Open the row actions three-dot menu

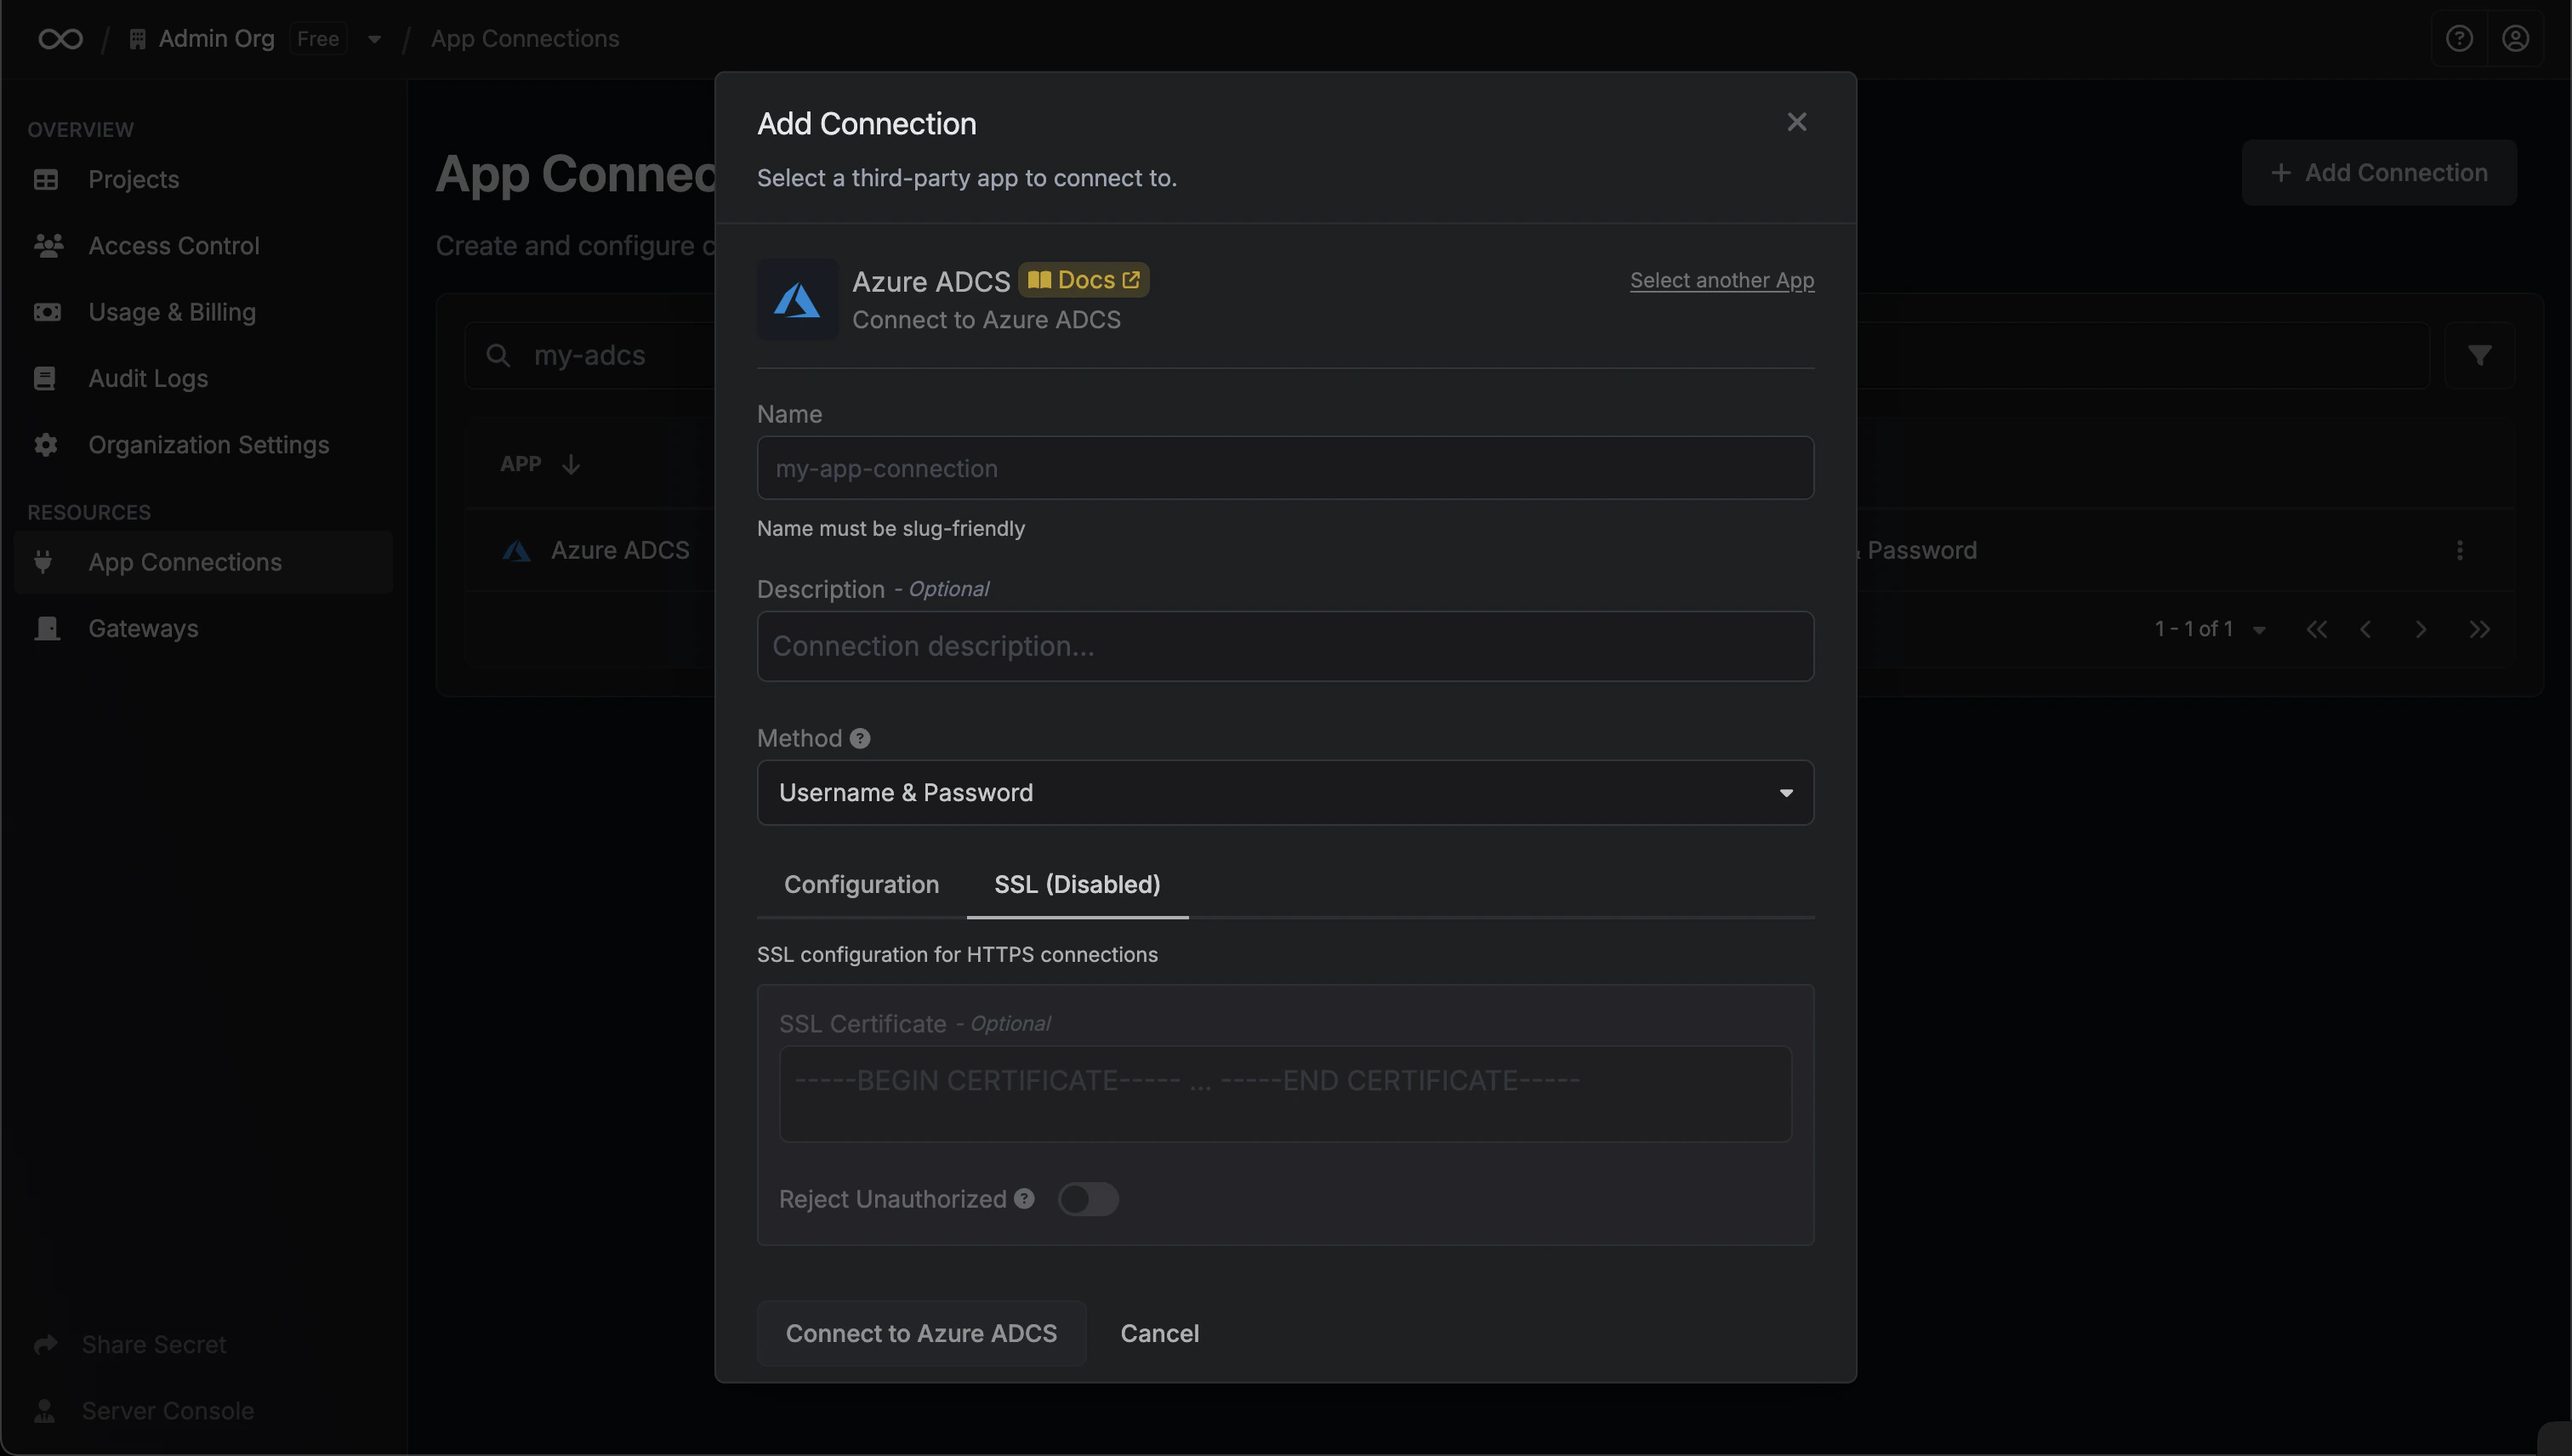tap(2460, 551)
